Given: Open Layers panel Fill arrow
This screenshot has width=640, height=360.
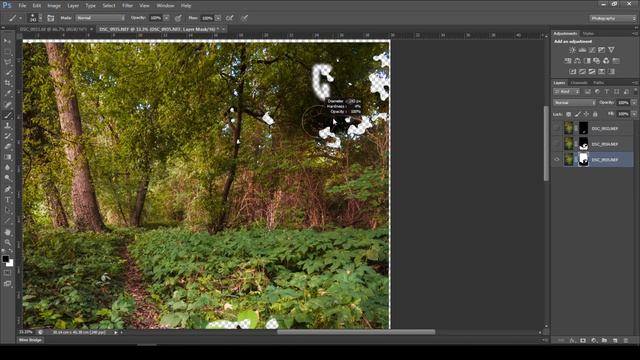Looking at the screenshot, I should point(634,114).
